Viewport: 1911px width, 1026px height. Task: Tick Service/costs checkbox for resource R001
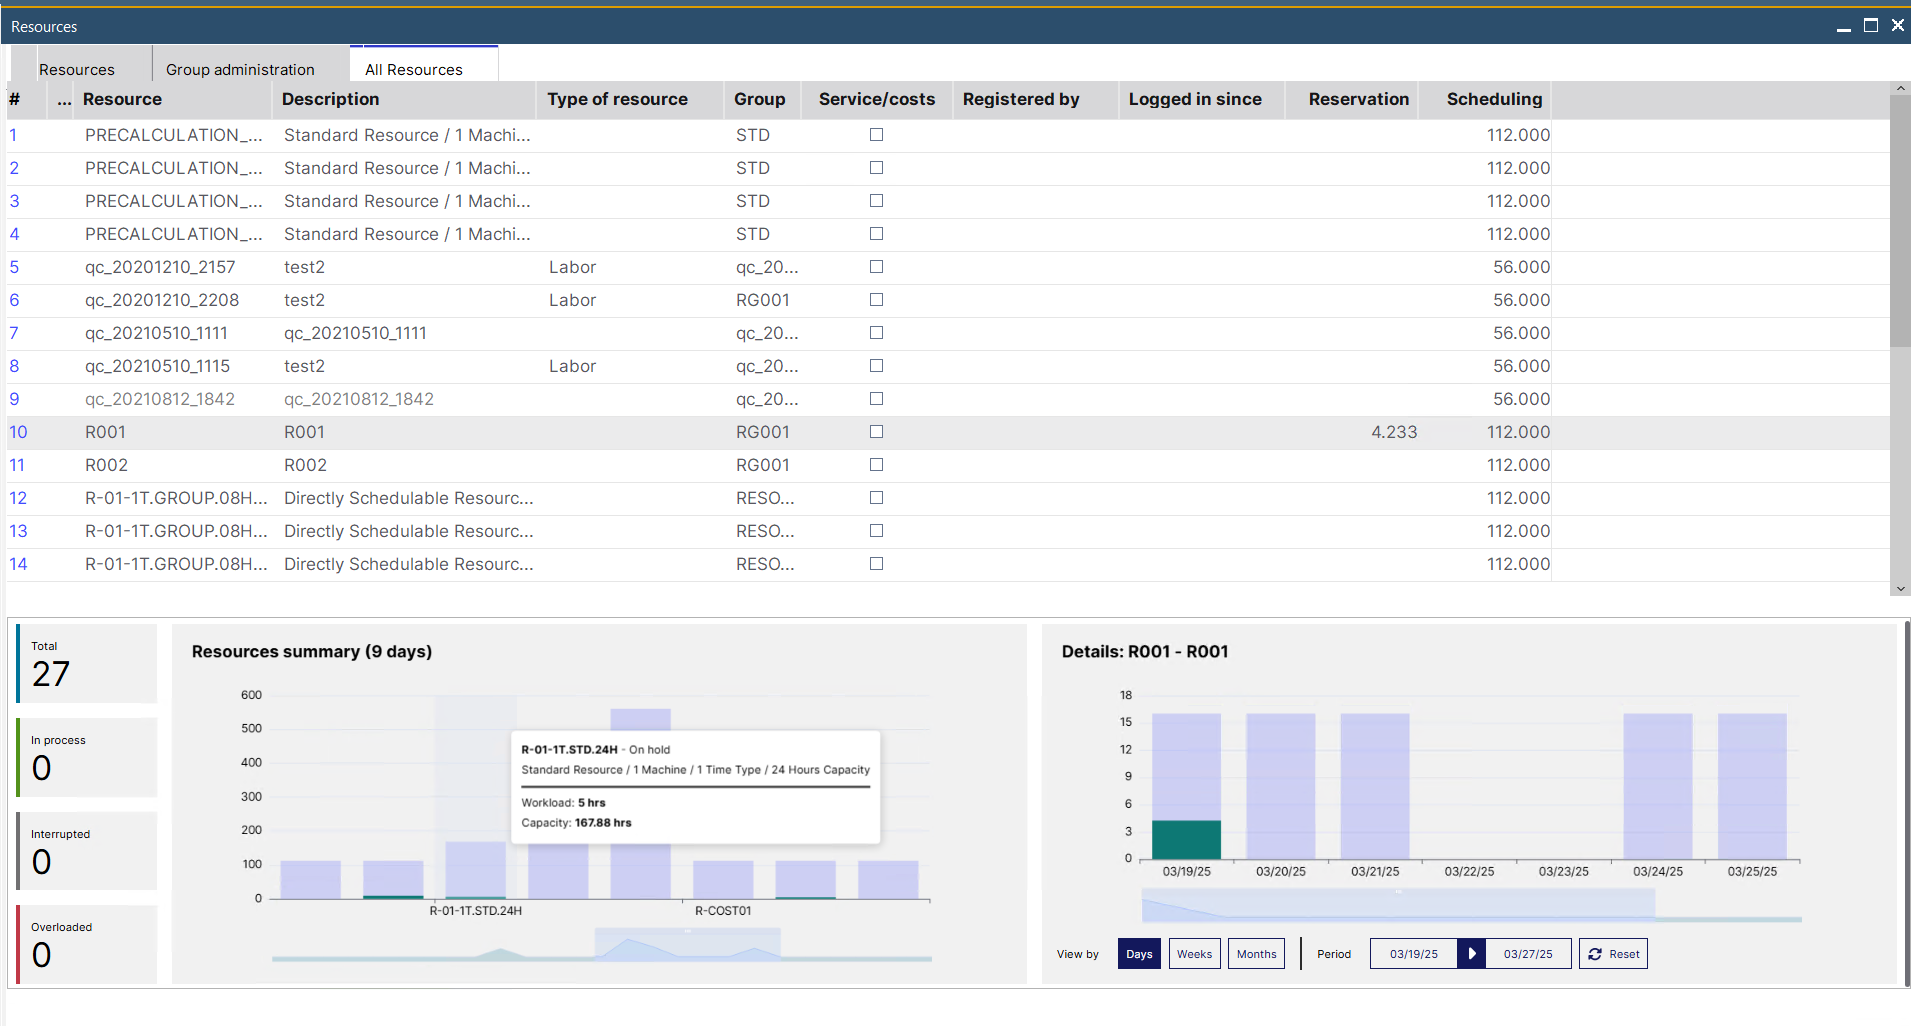pyautogui.click(x=876, y=432)
